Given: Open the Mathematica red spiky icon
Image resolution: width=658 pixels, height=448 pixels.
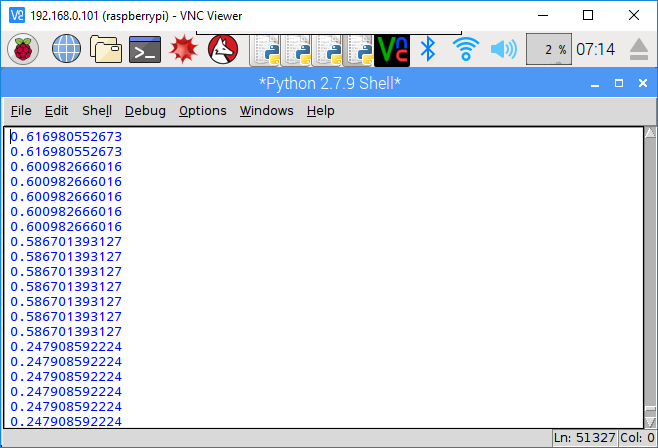Looking at the screenshot, I should 183,48.
